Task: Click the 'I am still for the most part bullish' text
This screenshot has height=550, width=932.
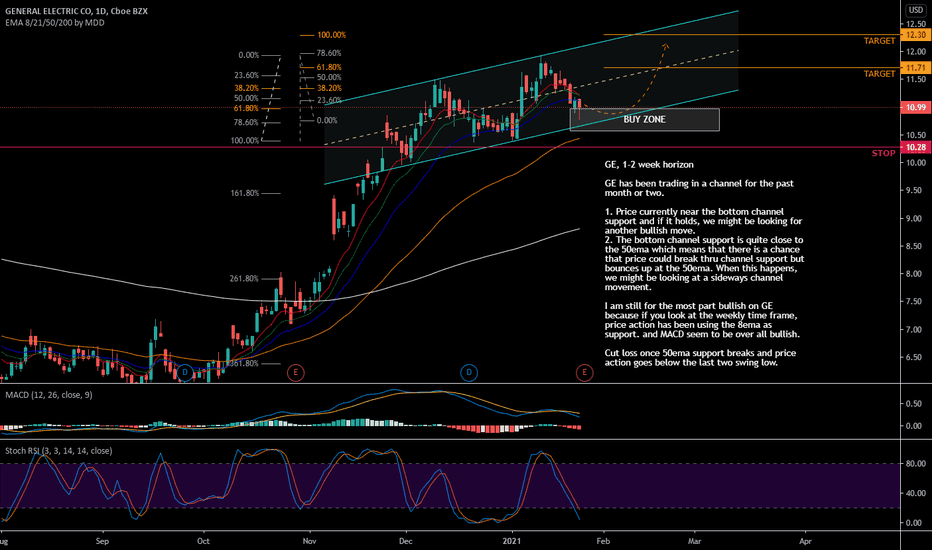Action: coord(702,320)
